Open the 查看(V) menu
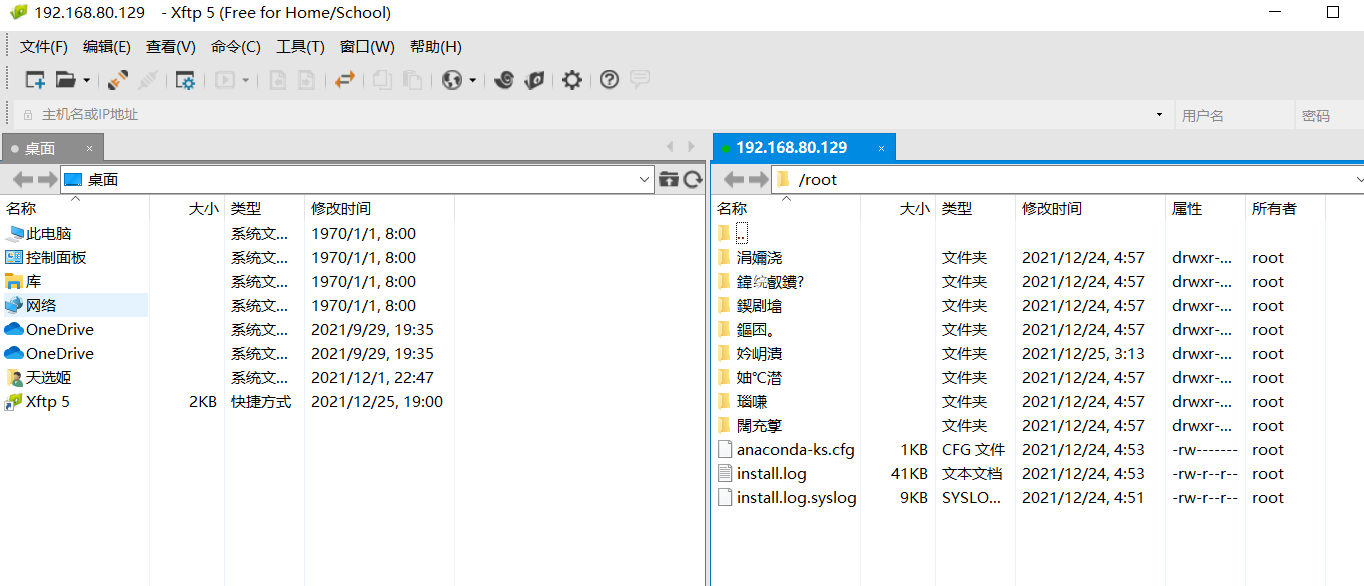Image resolution: width=1364 pixels, height=586 pixels. [x=171, y=47]
